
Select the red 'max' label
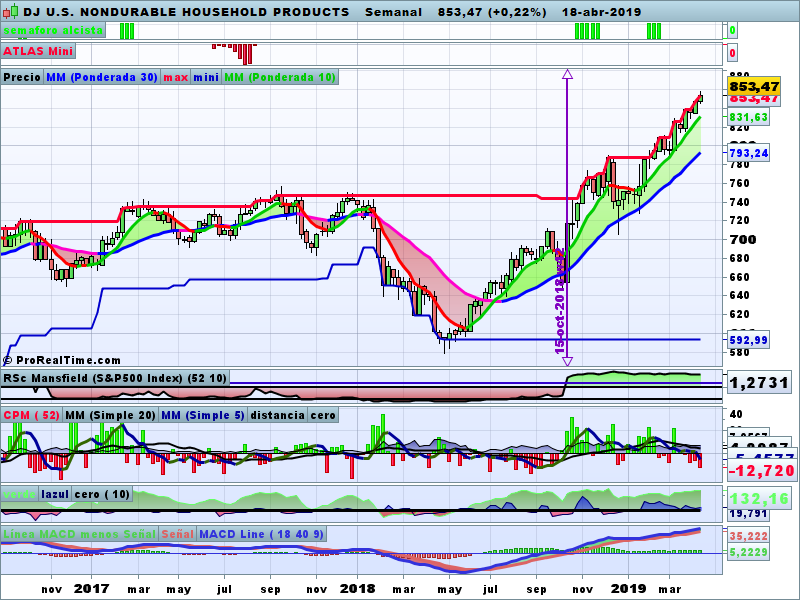coord(176,77)
